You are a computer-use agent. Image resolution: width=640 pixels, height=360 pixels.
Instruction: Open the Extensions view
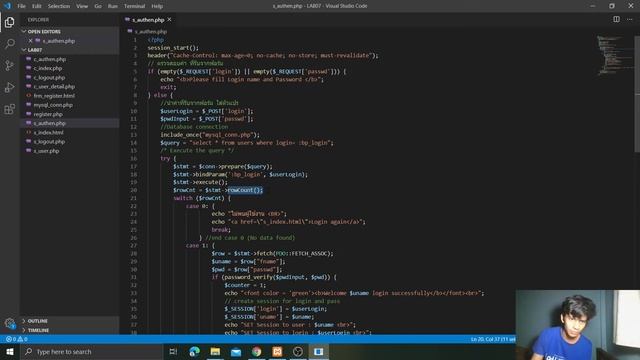[x=9, y=109]
